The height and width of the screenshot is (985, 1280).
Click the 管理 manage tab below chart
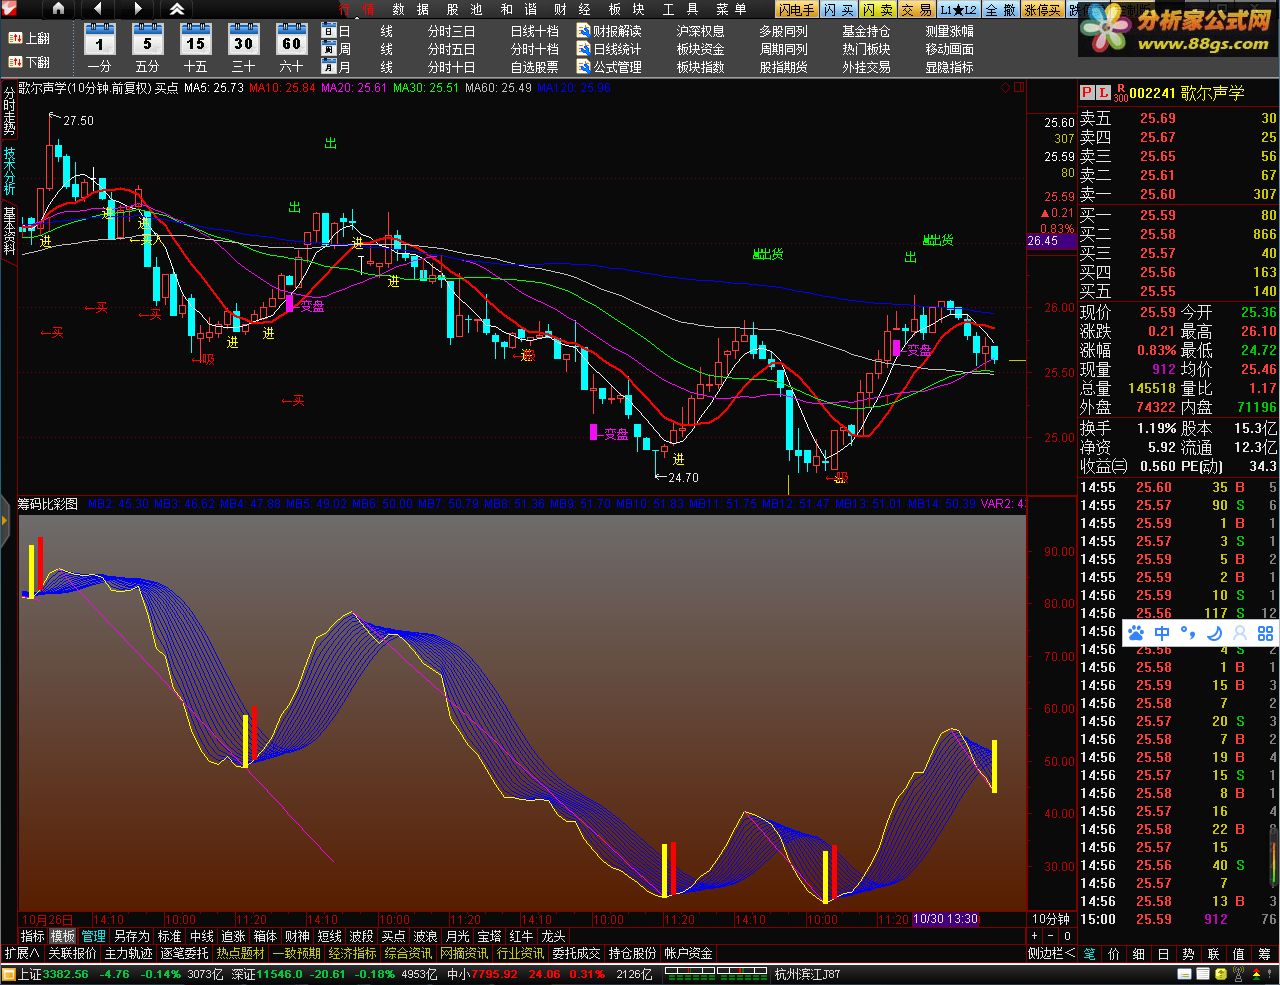coord(93,936)
